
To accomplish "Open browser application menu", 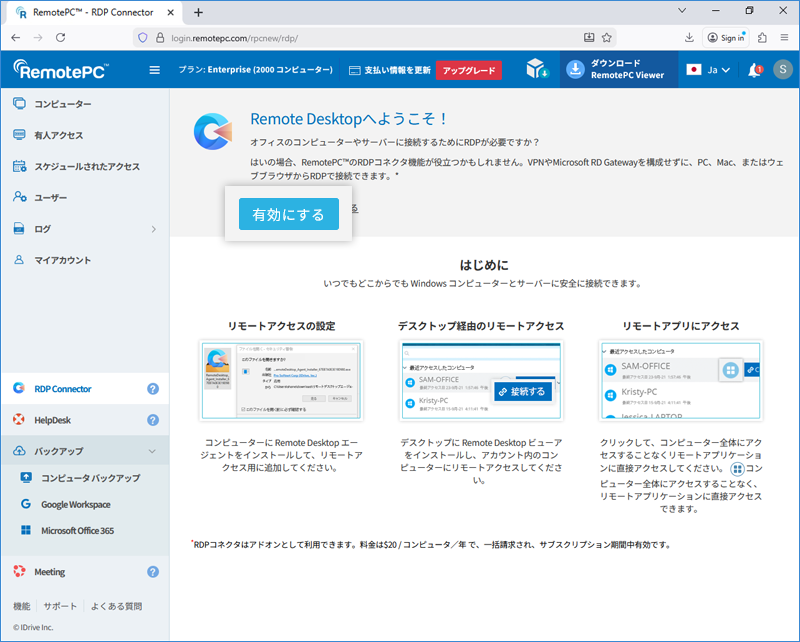I will point(784,37).
